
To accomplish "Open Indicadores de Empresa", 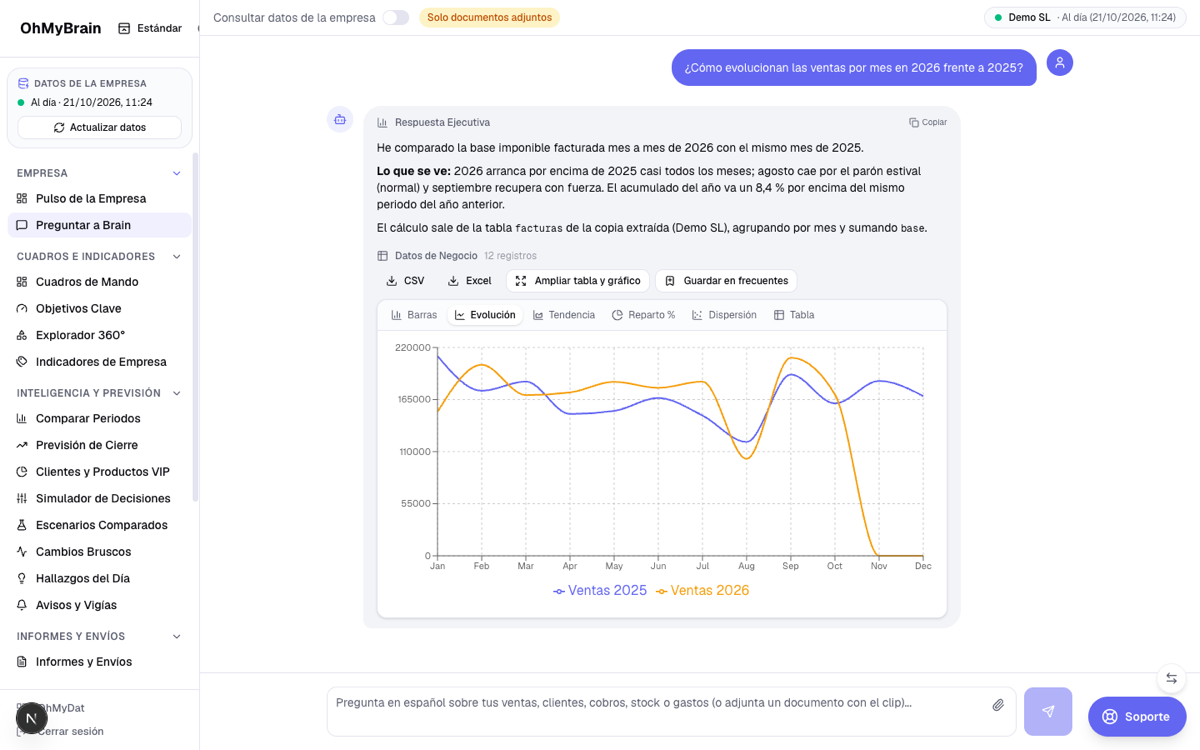I will click(x=99, y=362).
